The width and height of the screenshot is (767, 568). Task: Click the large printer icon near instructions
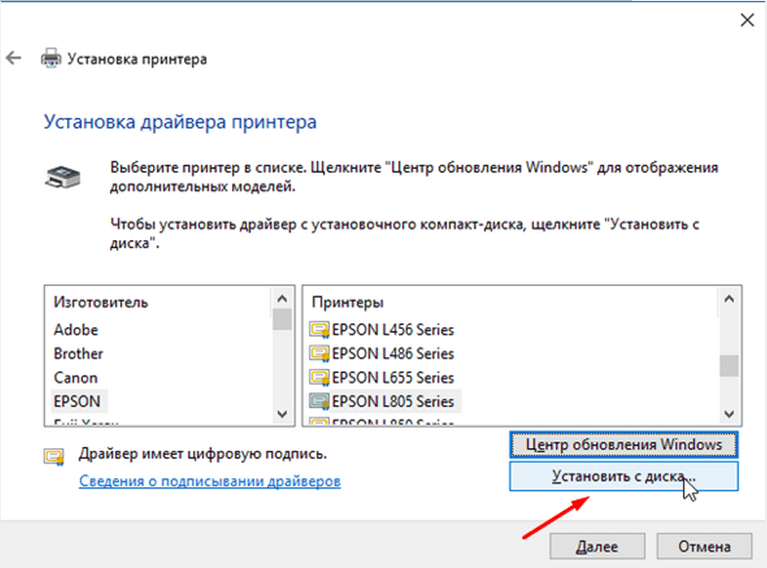pyautogui.click(x=59, y=178)
